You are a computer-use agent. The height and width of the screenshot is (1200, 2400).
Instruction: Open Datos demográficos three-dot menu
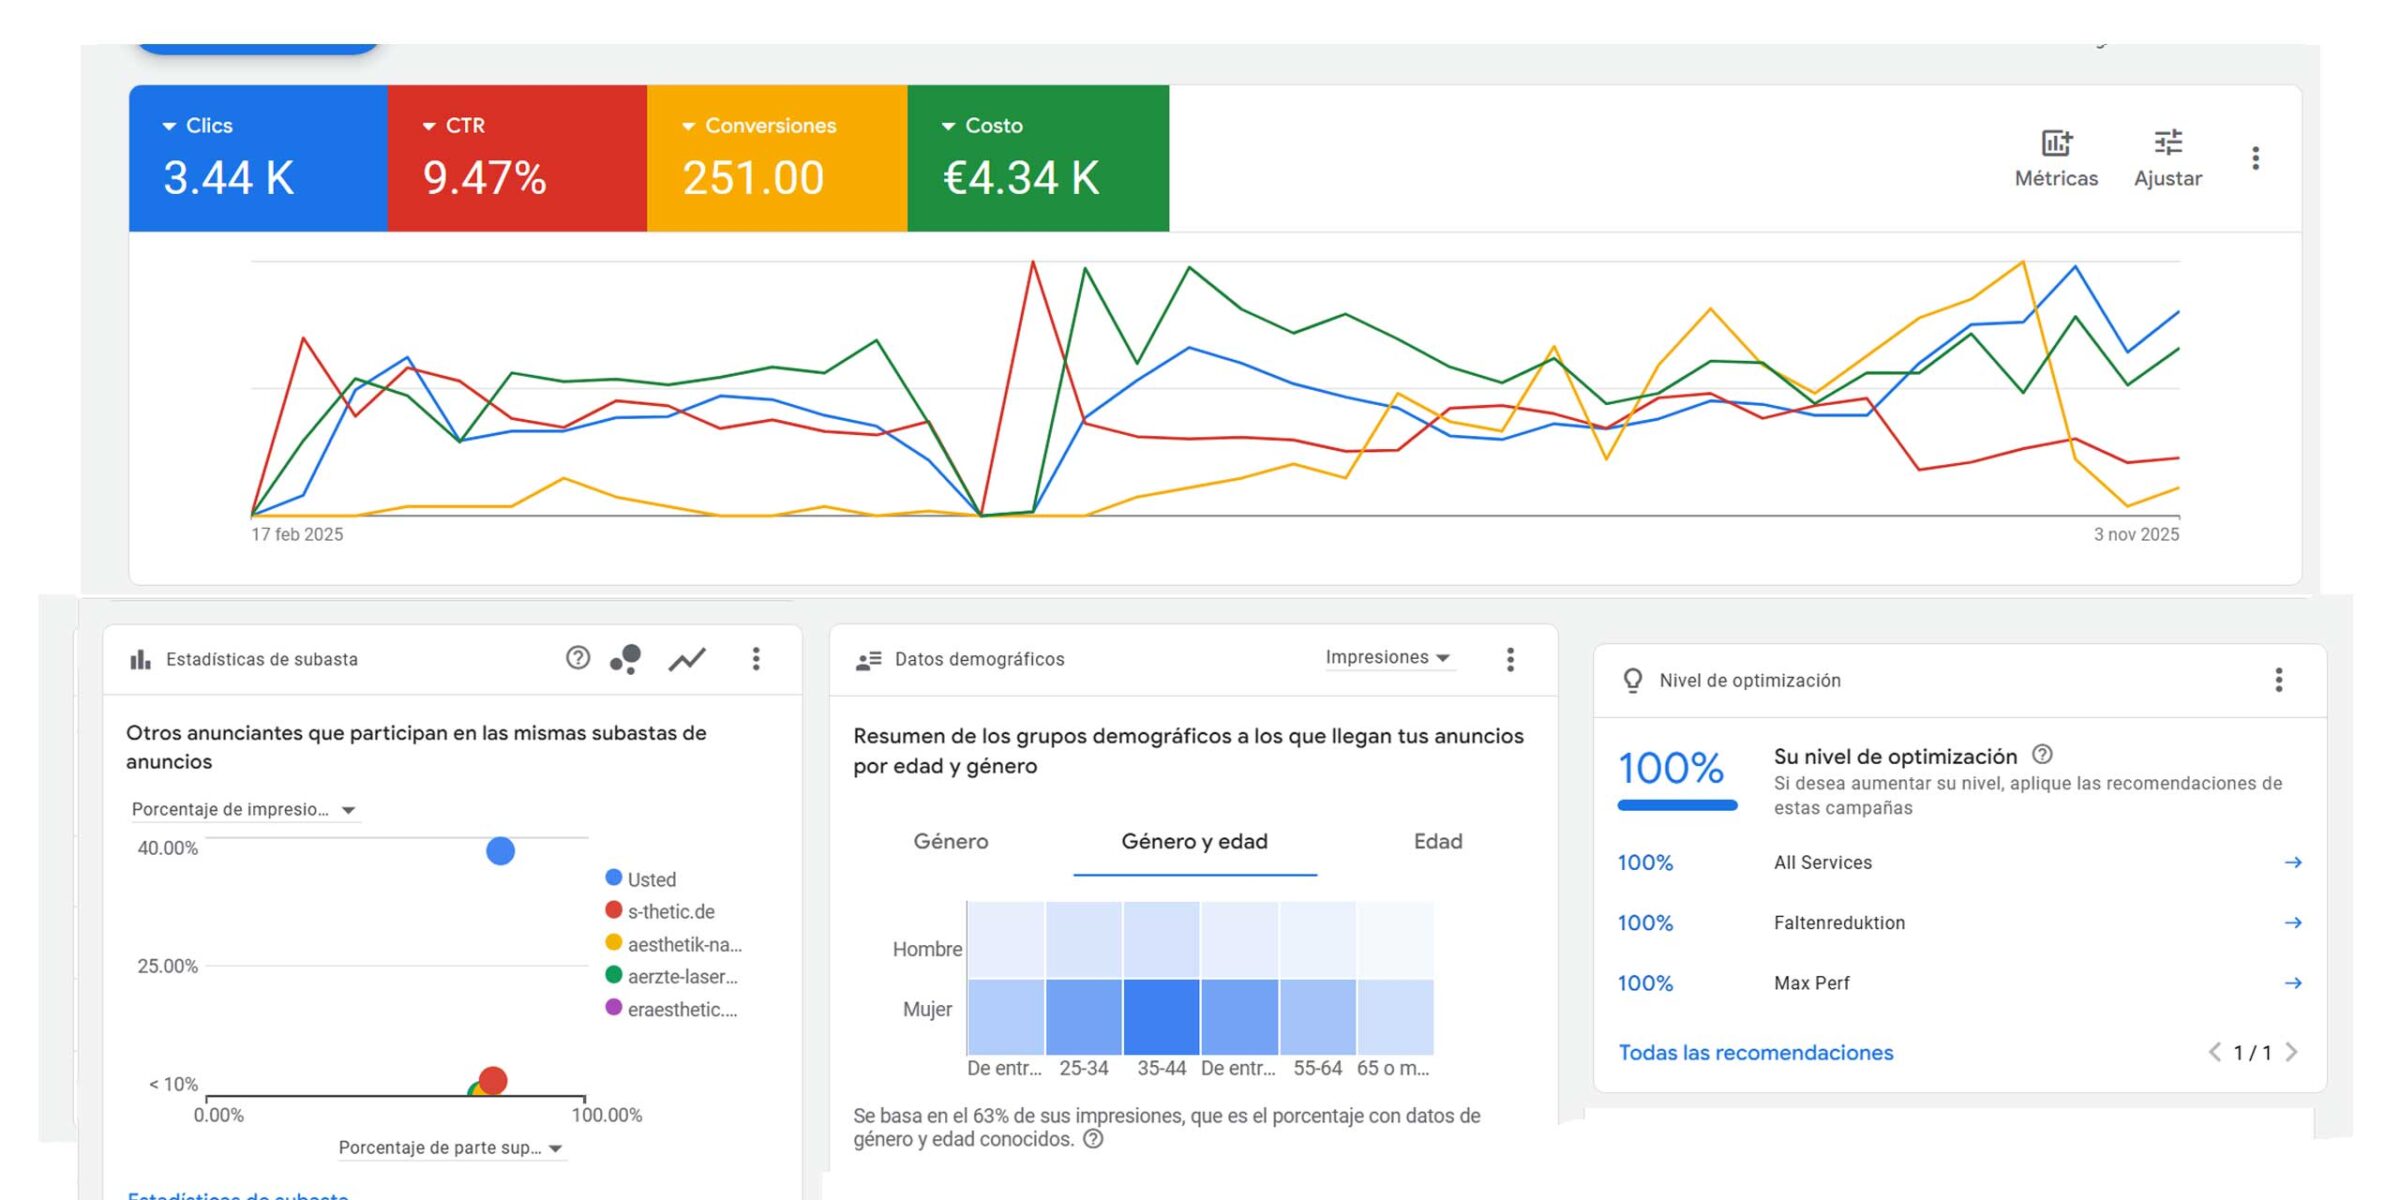click(1510, 659)
